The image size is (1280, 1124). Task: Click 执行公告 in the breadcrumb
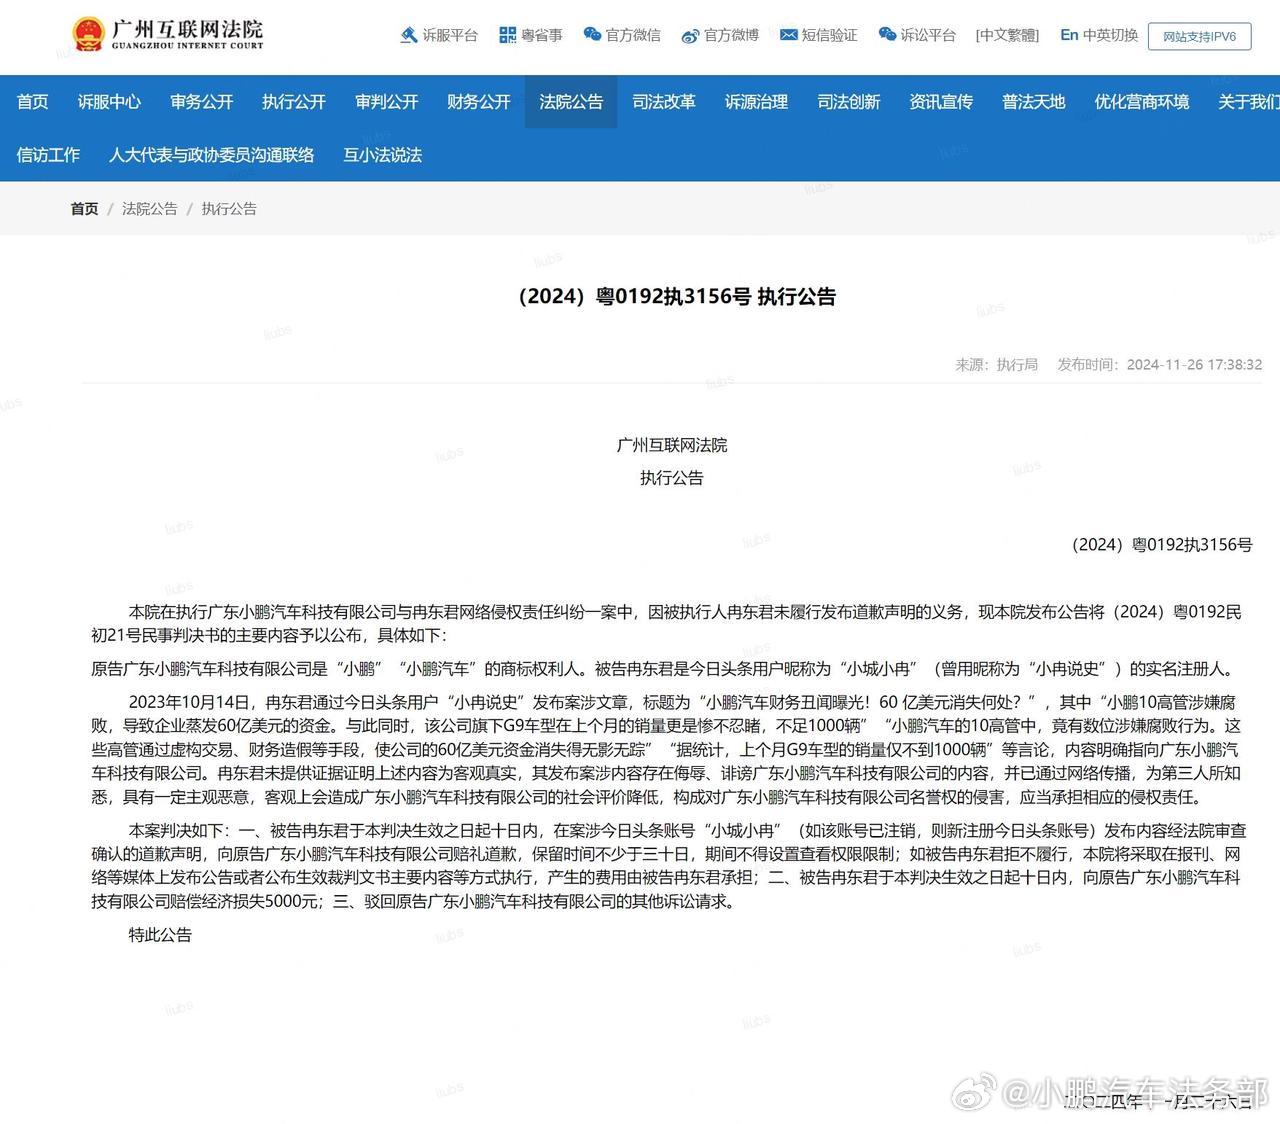229,208
